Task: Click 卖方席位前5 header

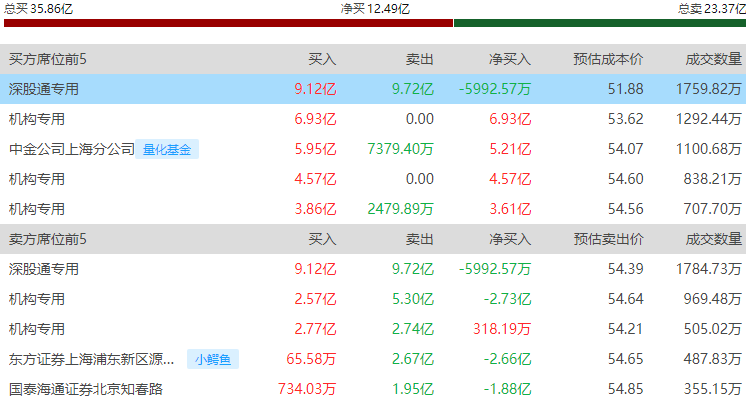Action: (48, 239)
